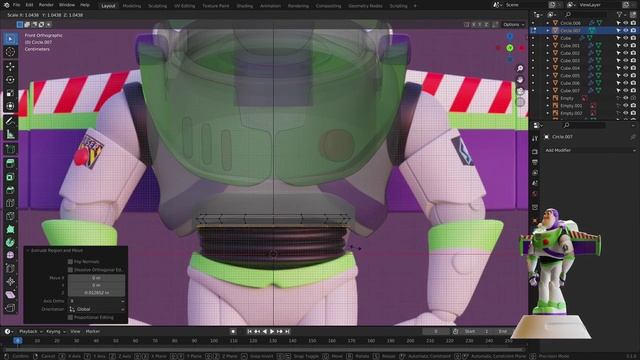The width and height of the screenshot is (640, 360).
Task: Select the Transform tool
Action: click(x=10, y=106)
